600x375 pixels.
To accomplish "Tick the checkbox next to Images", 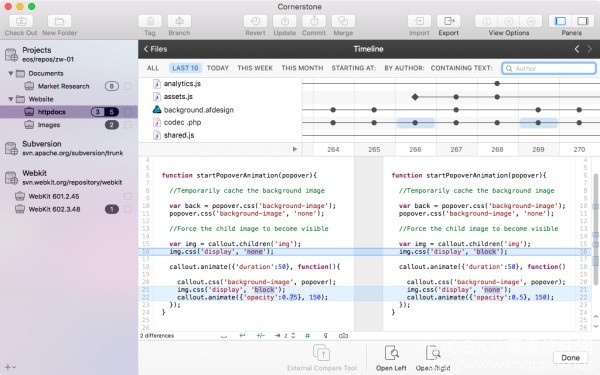I will [x=128, y=125].
